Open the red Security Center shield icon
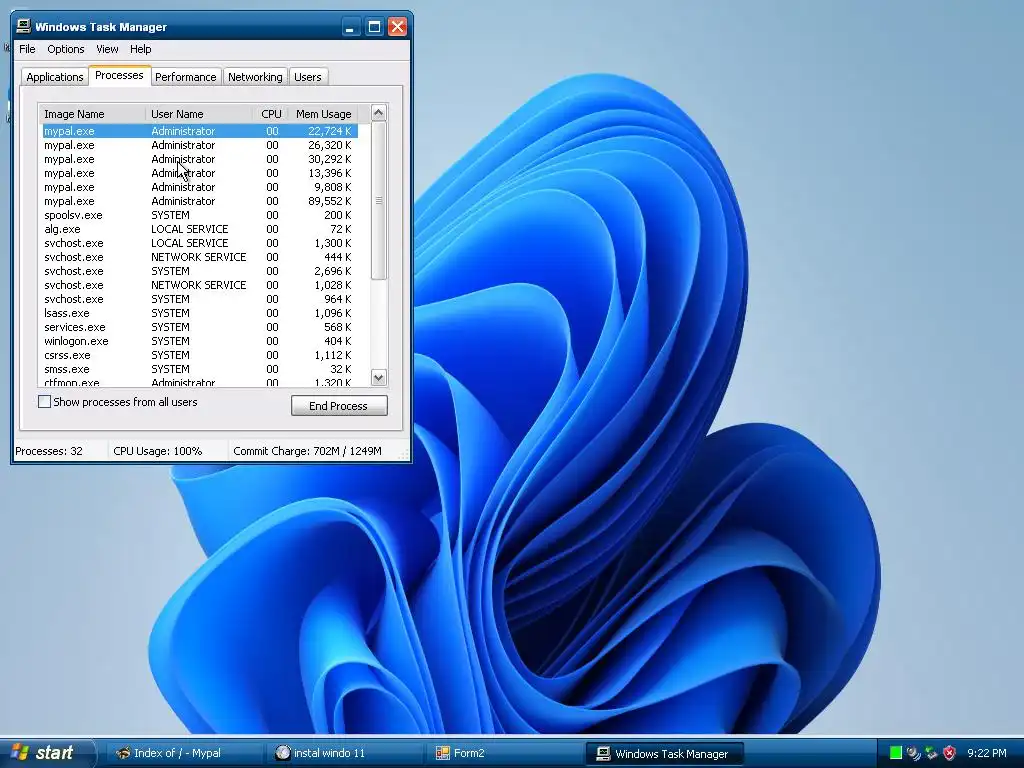1024x768 pixels. point(949,753)
